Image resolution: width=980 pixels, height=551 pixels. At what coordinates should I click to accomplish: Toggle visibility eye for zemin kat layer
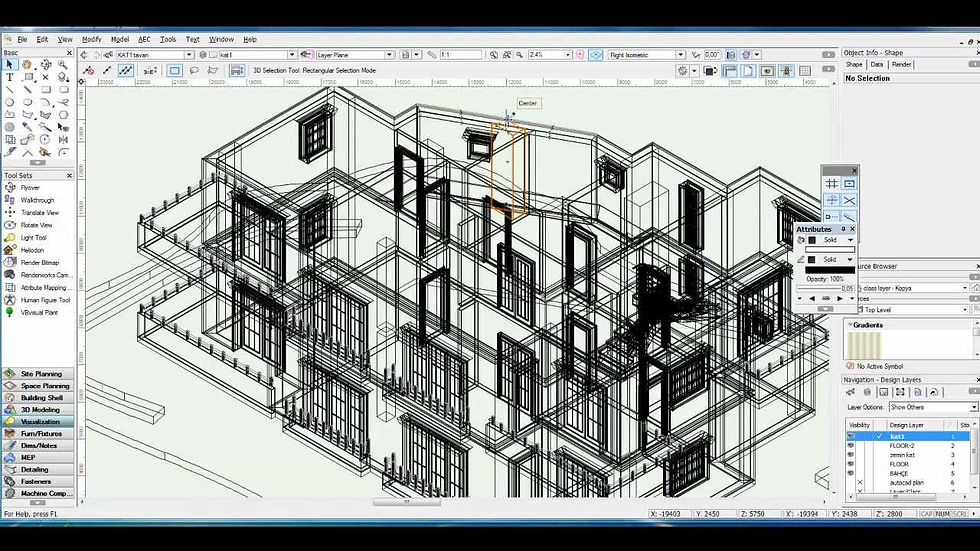pos(851,455)
